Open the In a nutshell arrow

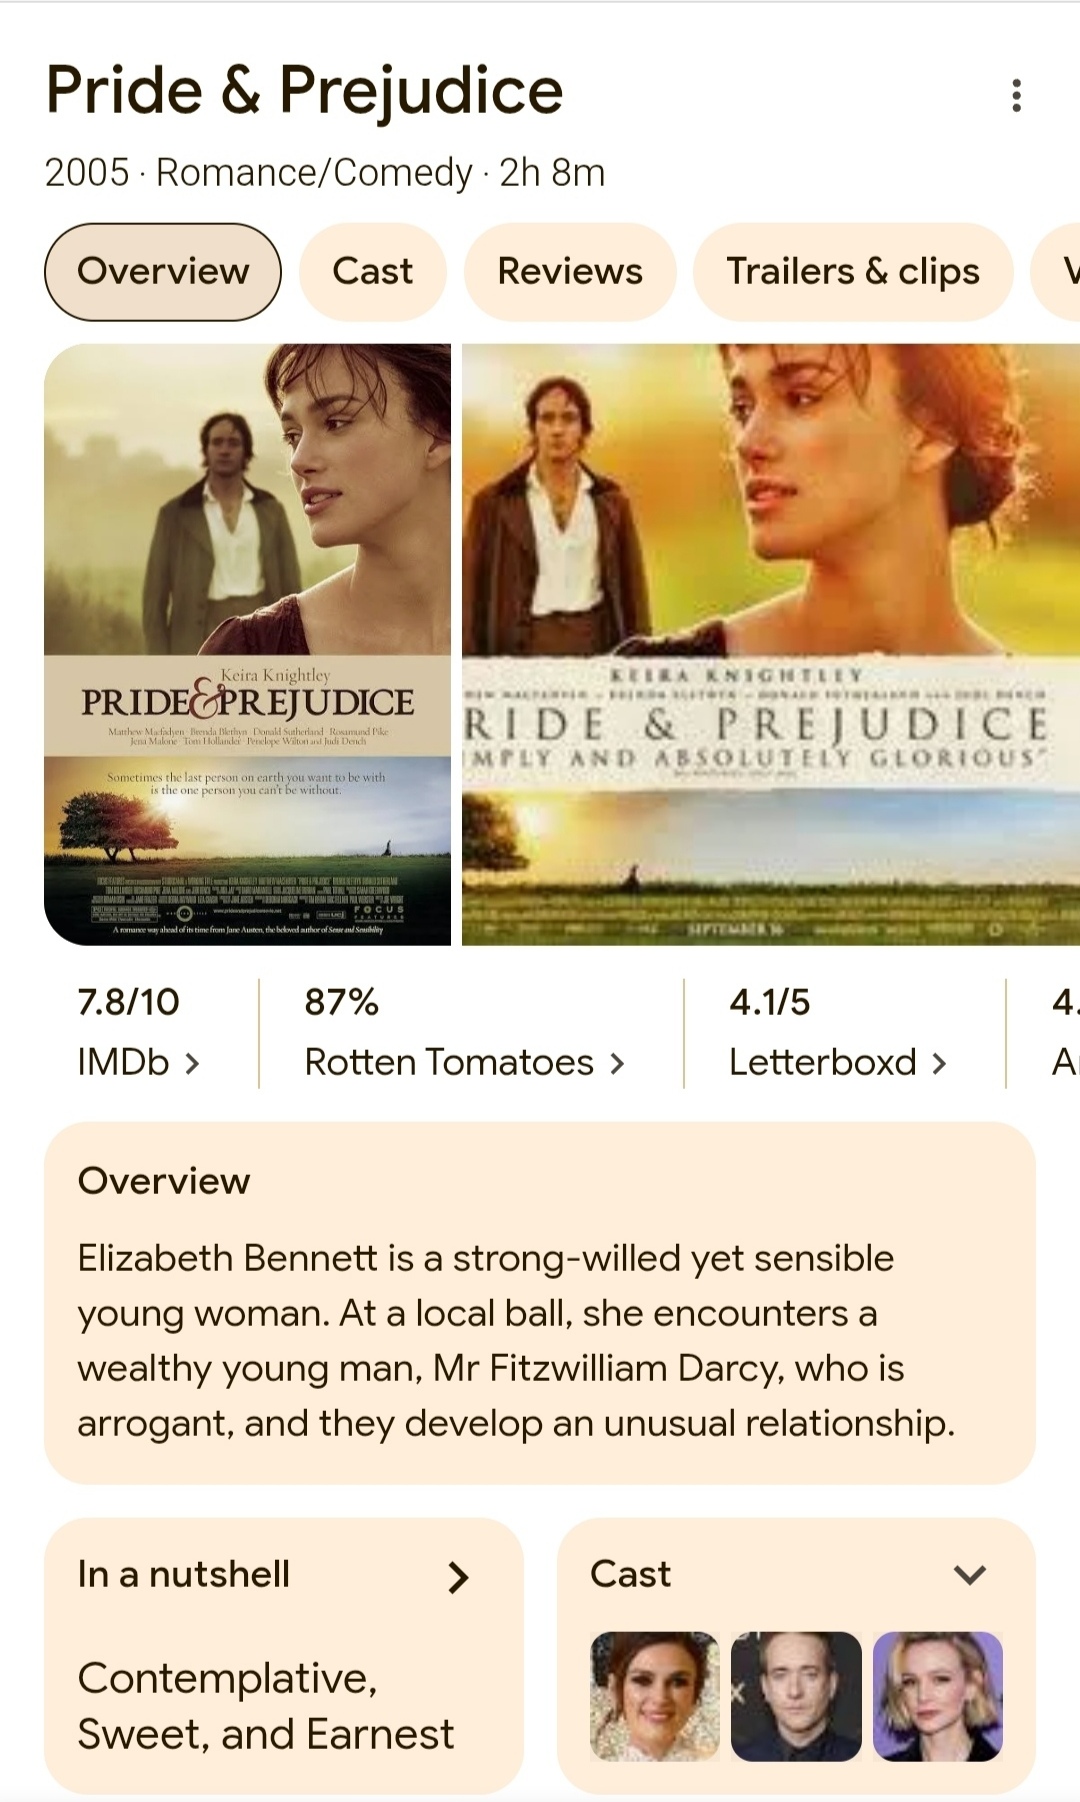pos(458,1577)
